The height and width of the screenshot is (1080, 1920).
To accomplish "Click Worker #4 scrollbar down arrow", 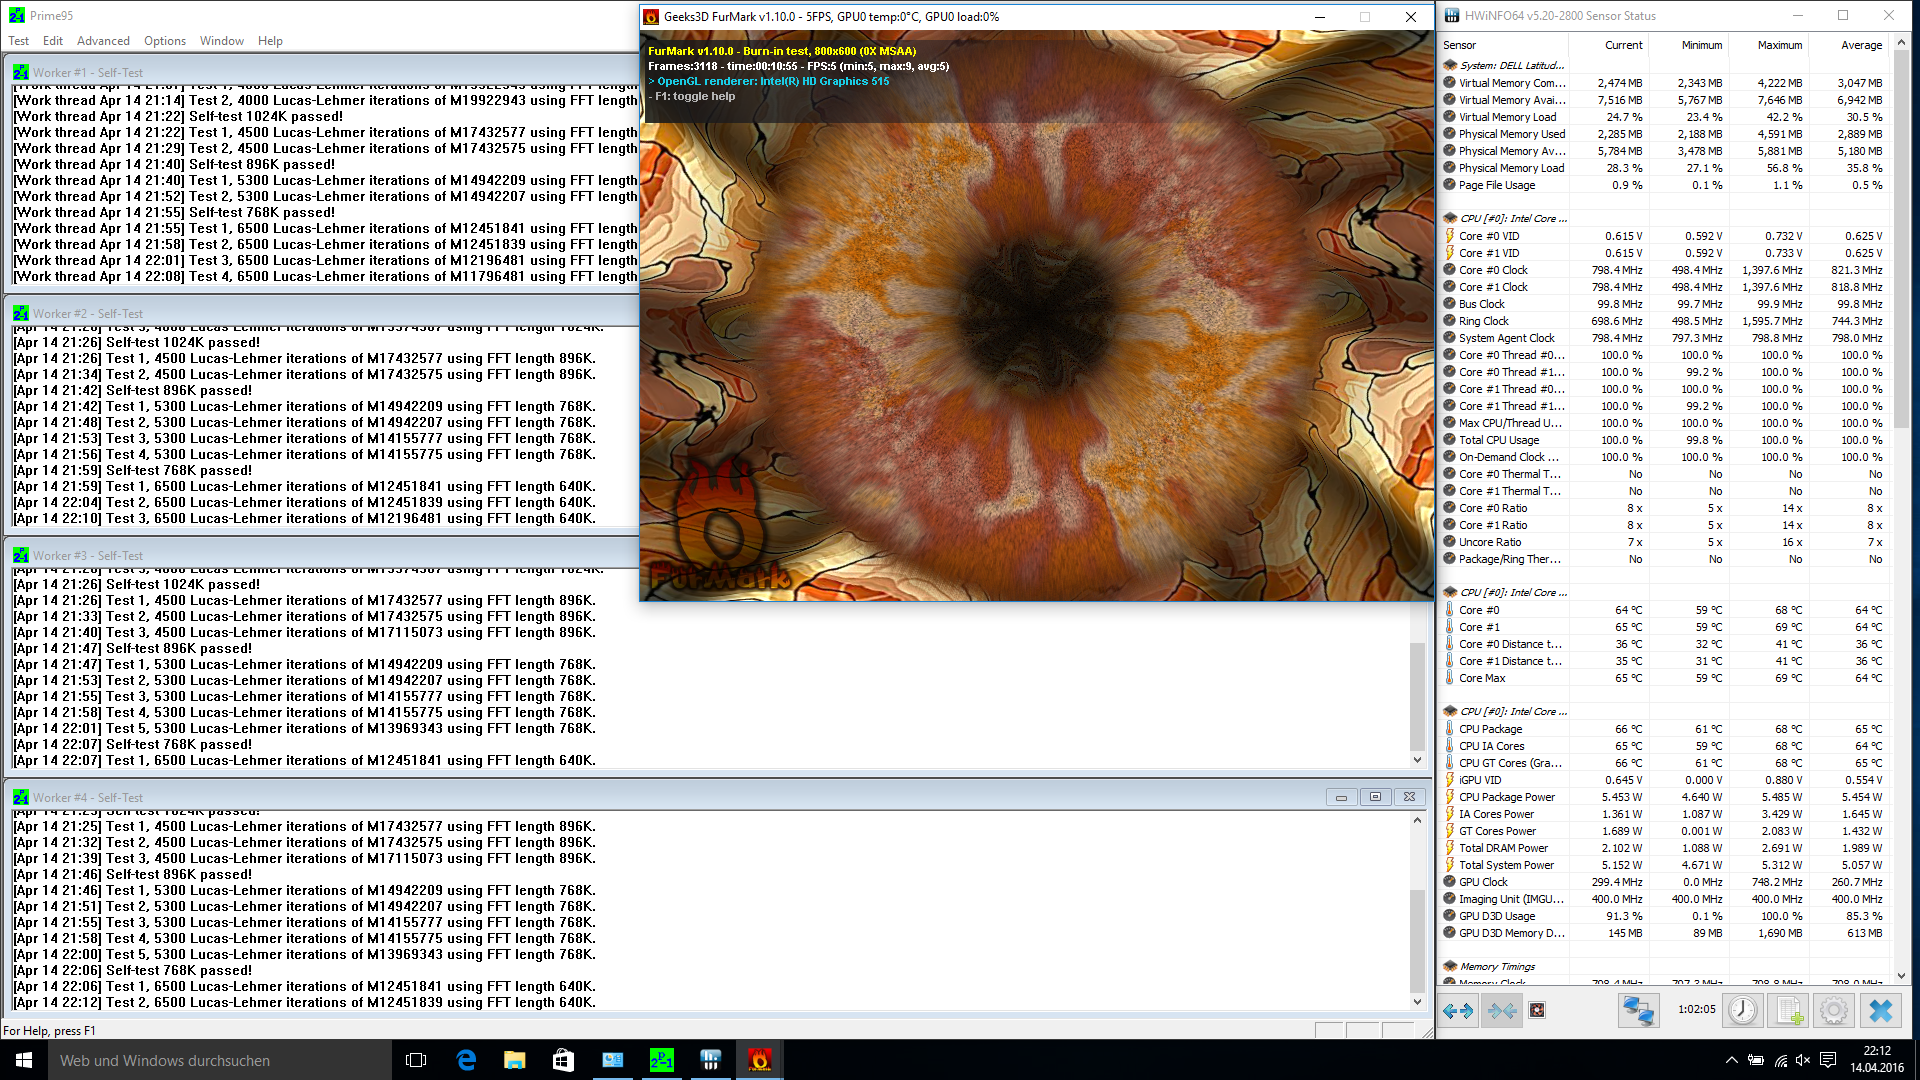I will pyautogui.click(x=1417, y=1001).
